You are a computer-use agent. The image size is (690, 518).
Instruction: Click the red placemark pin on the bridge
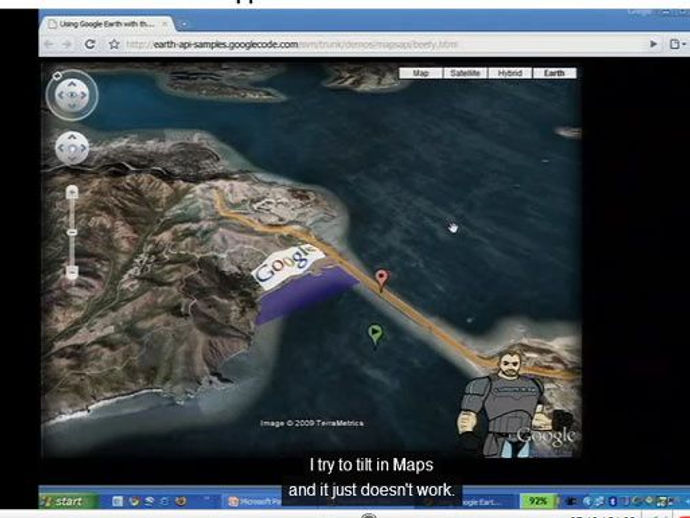tap(382, 279)
